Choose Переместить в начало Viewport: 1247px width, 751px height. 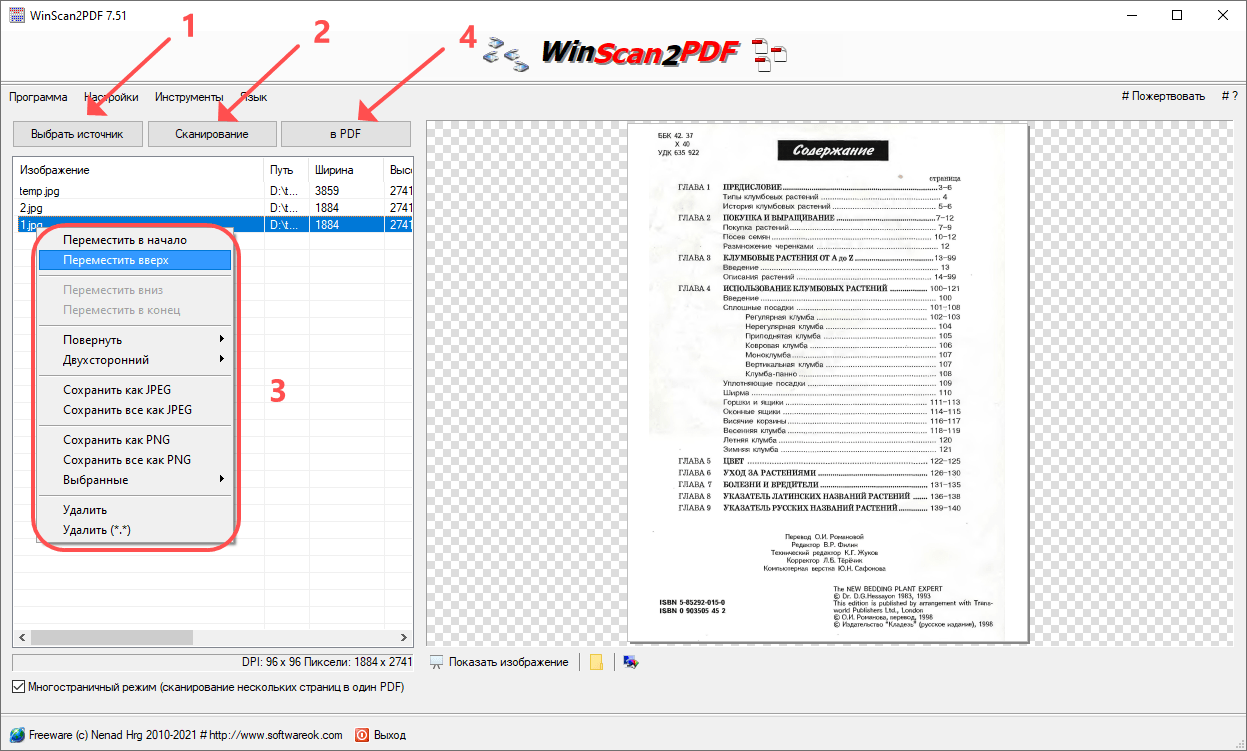[134, 240]
